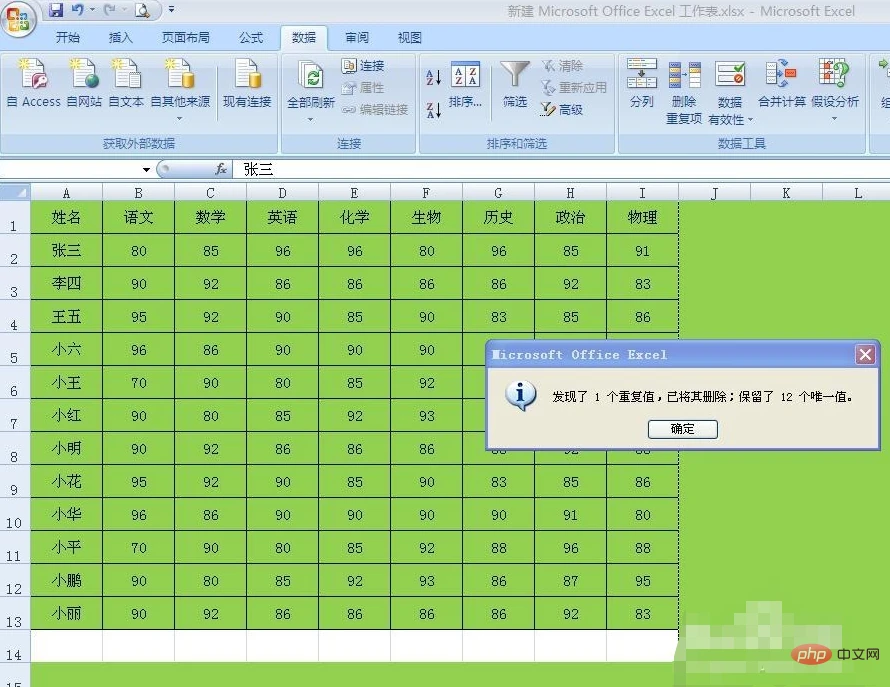Click the sort ascending A-Z icon
890x687 pixels.
tap(433, 78)
